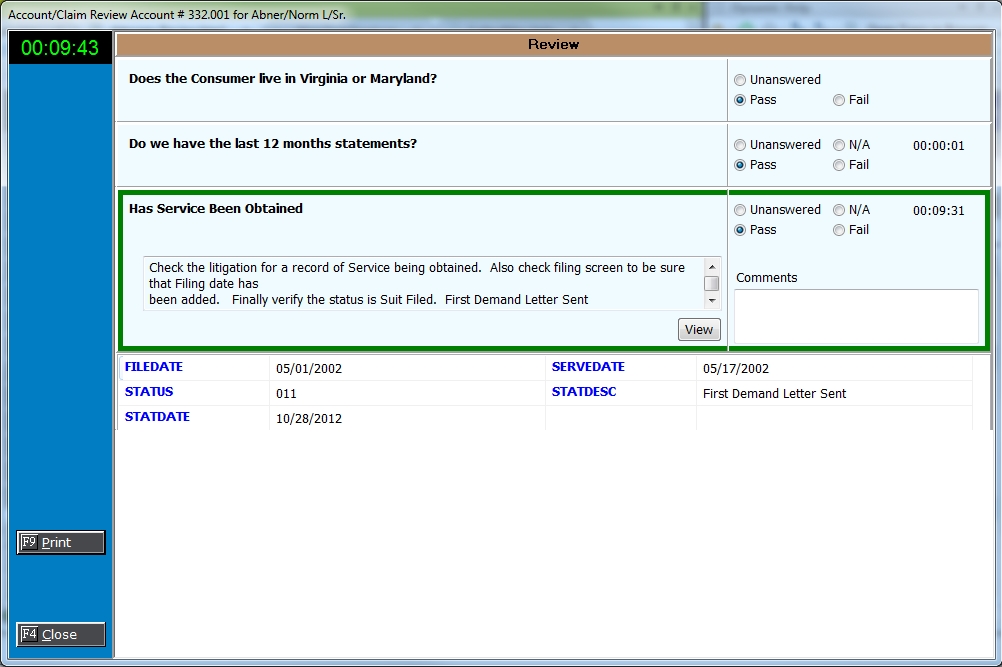This screenshot has width=1002, height=667.
Task: Click the instructions scrollbar up arrow
Action: tap(712, 266)
